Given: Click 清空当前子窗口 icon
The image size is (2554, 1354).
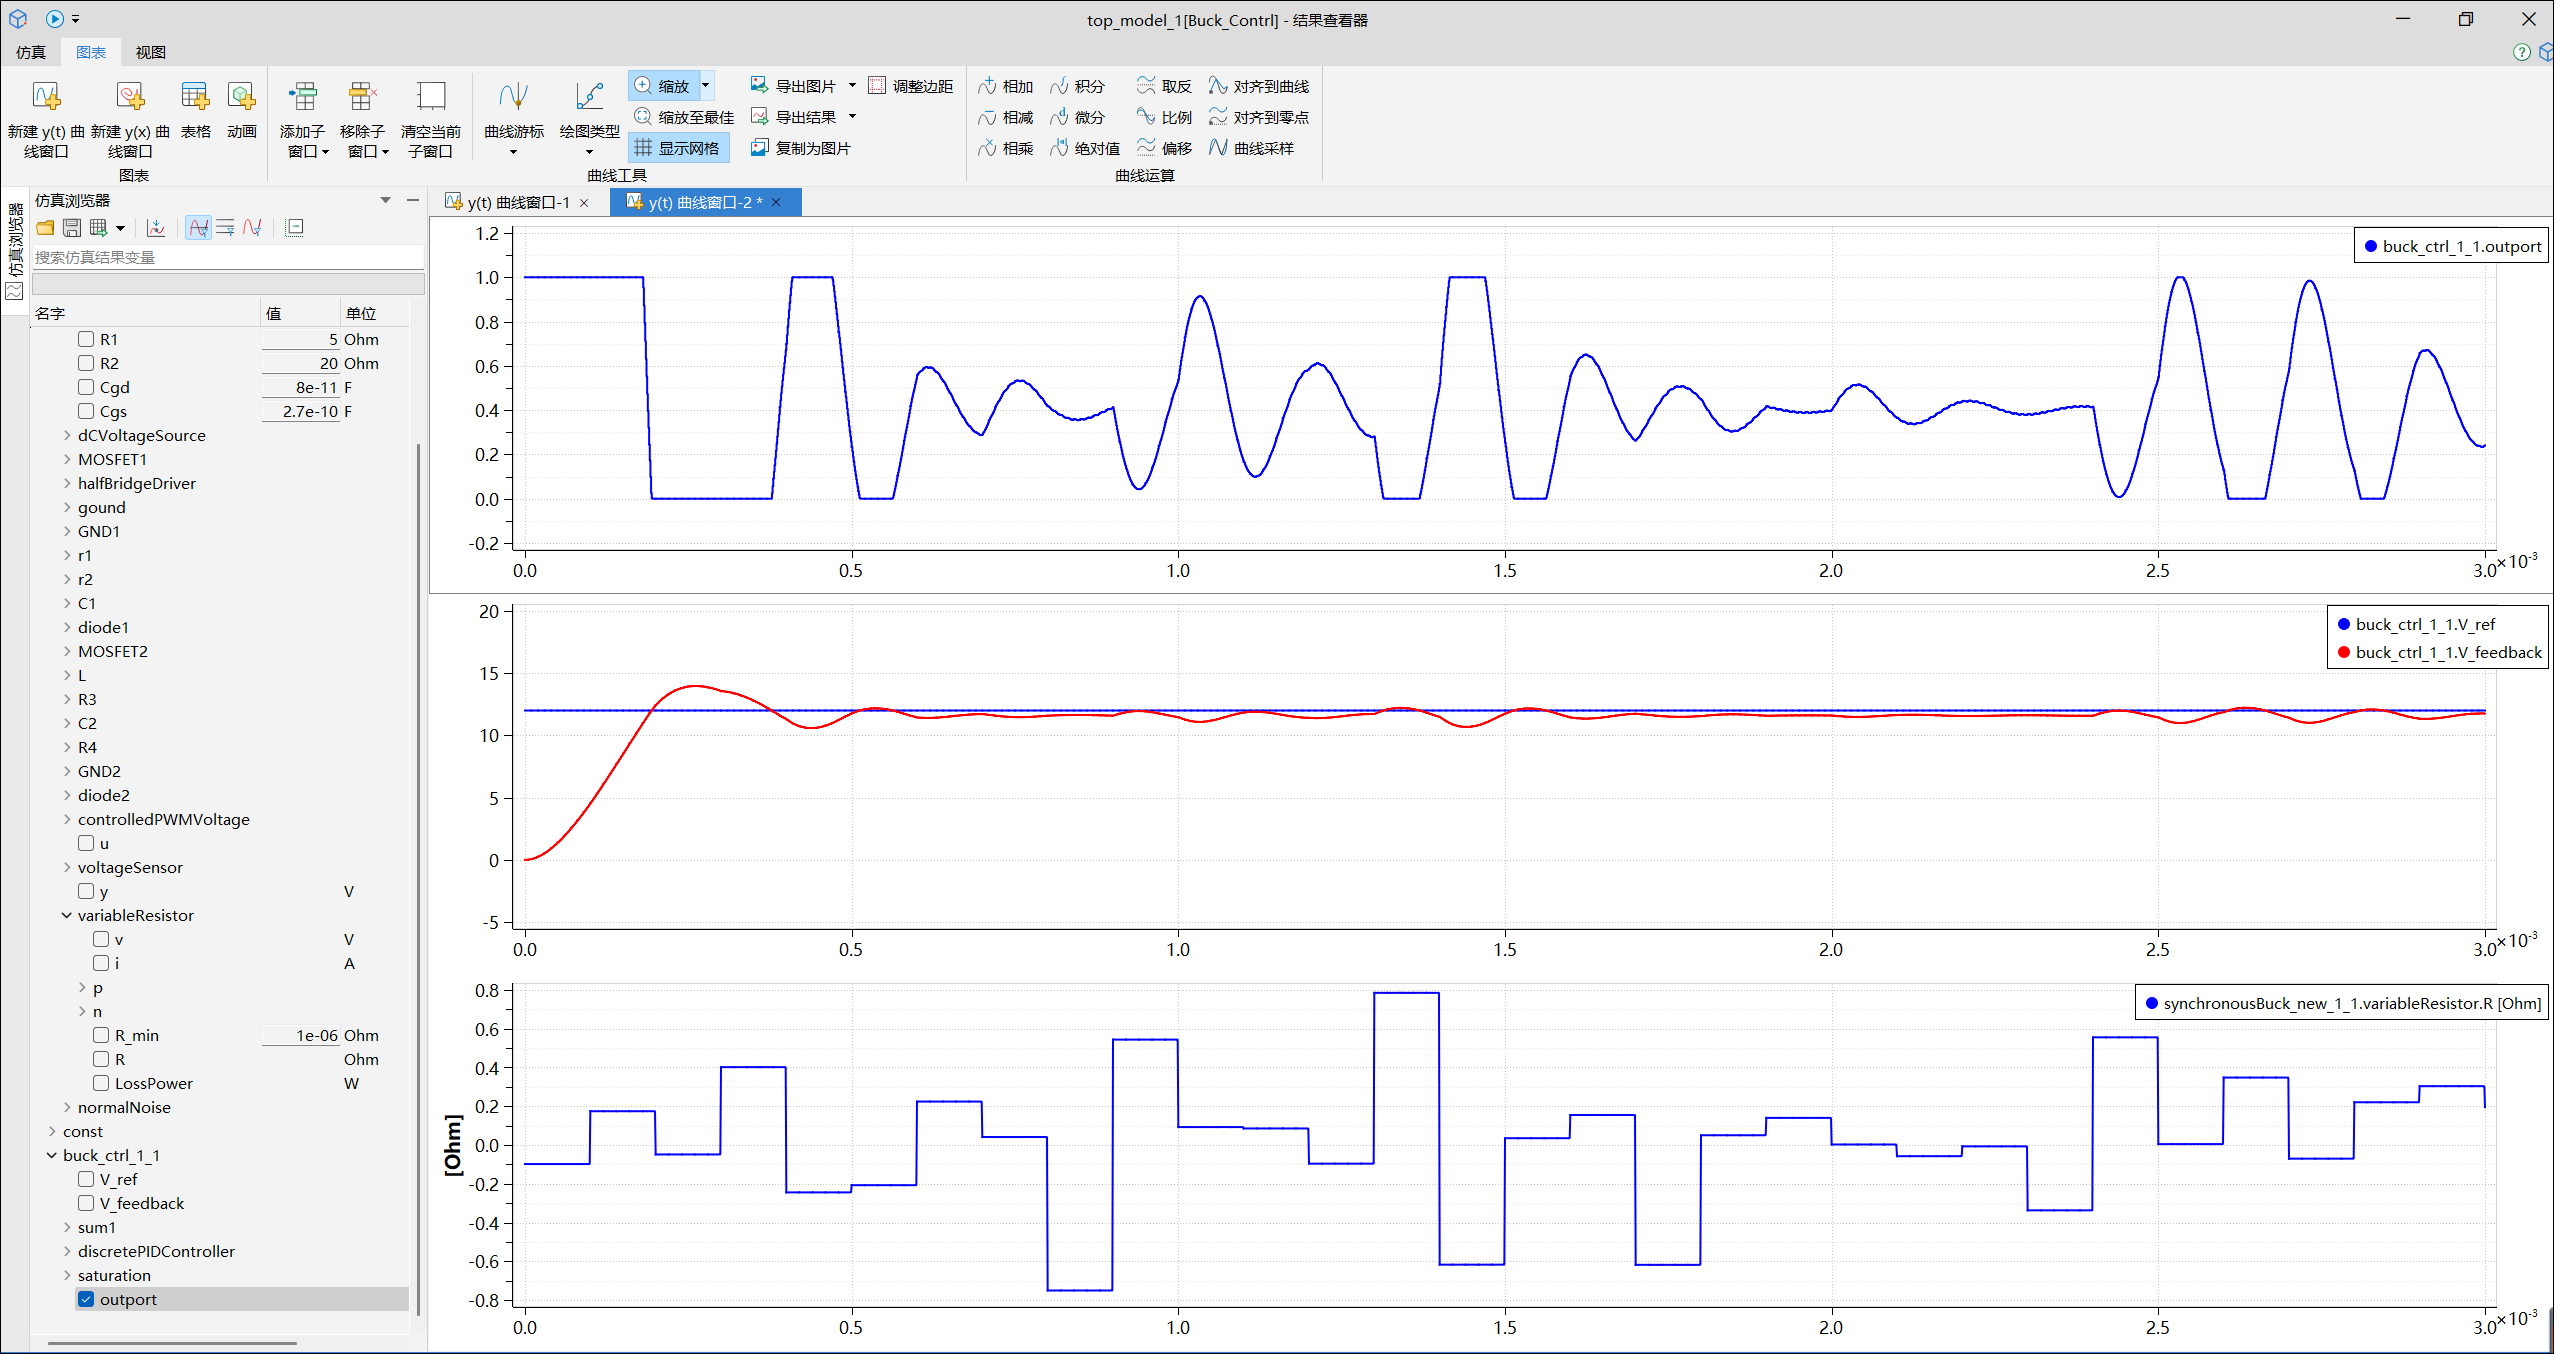Looking at the screenshot, I should [431, 97].
